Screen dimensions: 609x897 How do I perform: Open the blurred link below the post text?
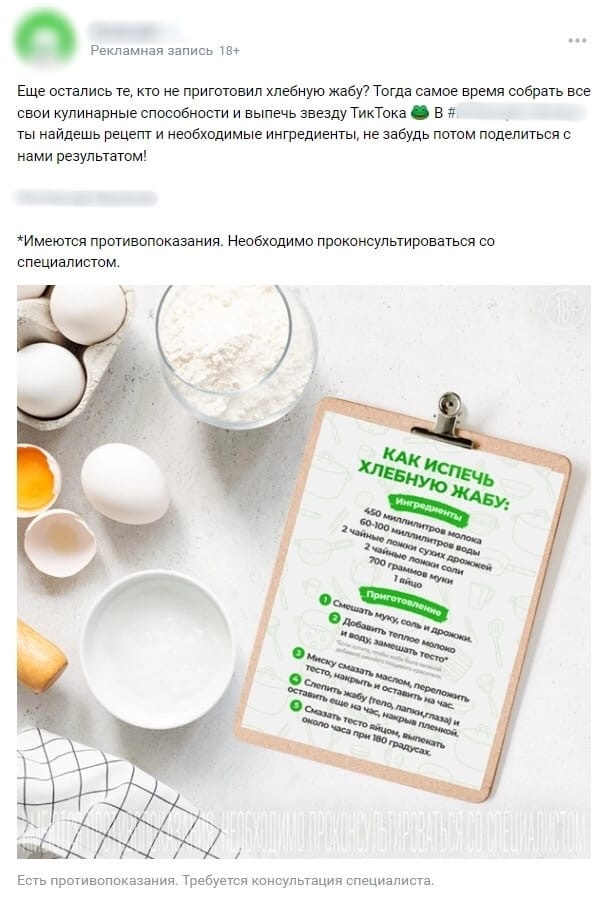(x=86, y=198)
